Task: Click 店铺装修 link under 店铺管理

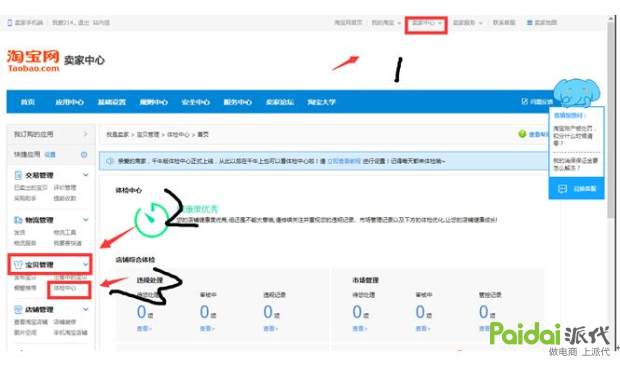Action: (x=65, y=322)
